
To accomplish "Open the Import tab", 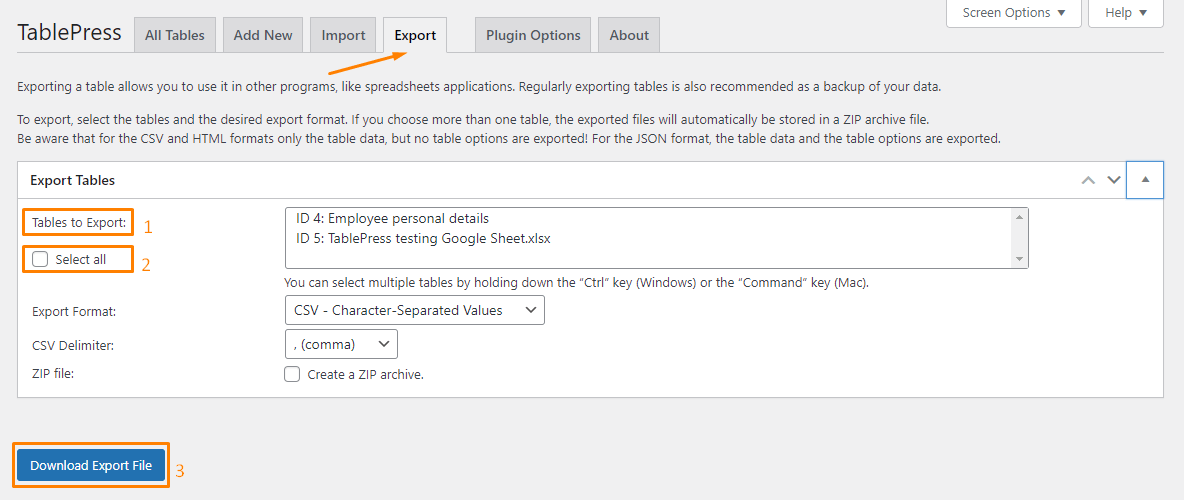I will tap(343, 35).
